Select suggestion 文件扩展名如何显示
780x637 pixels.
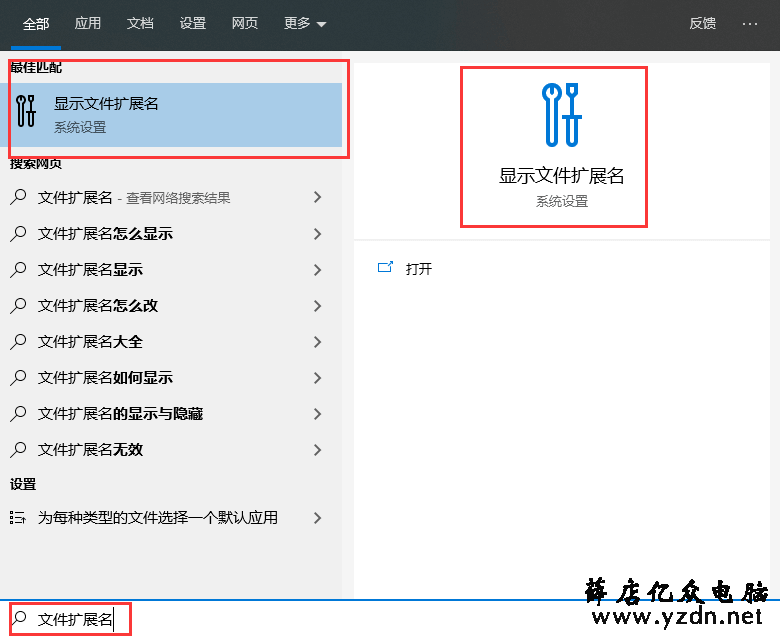pos(171,378)
